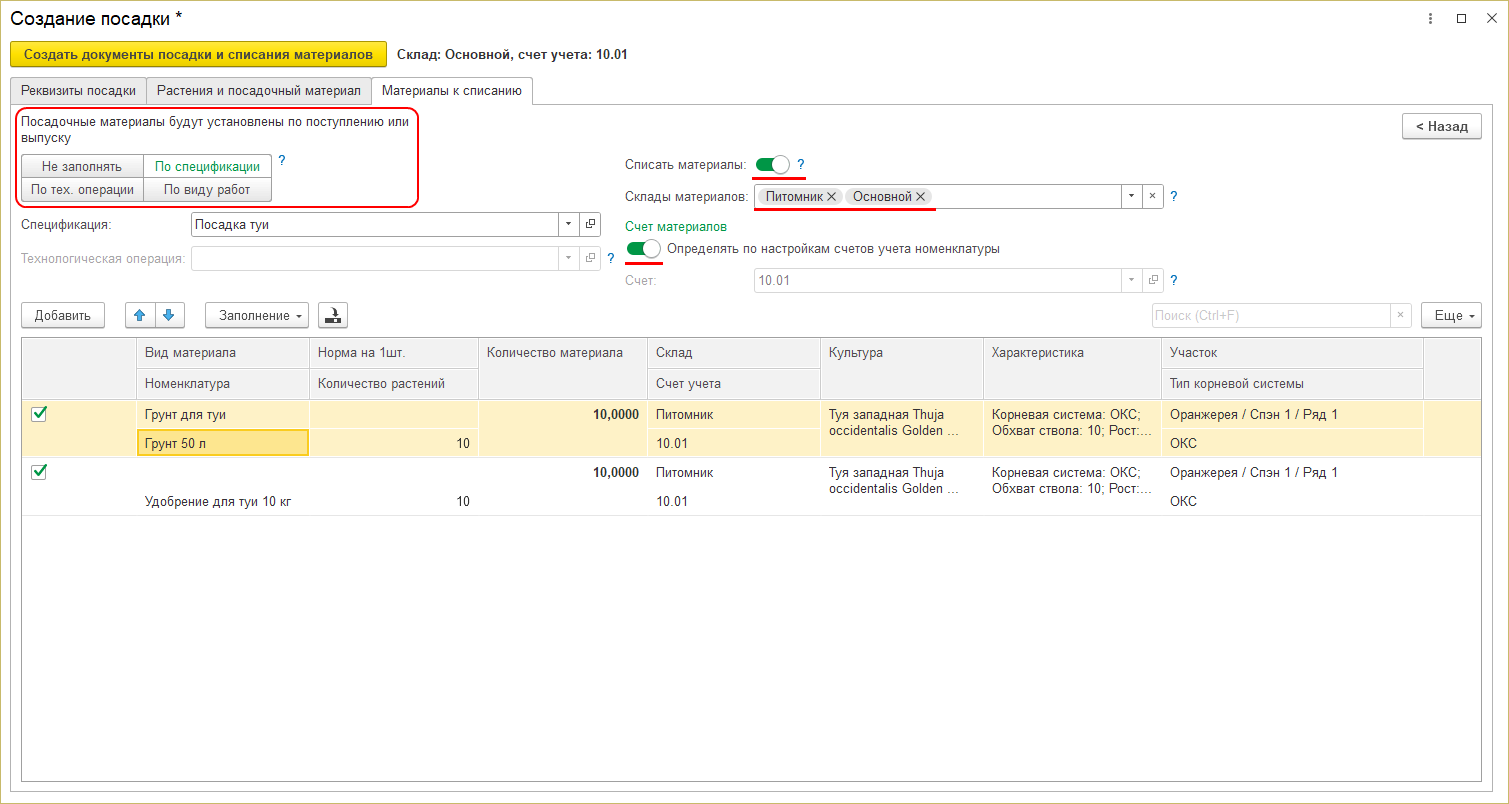The image size is (1509, 804).
Task: Switch to the Реквизиты посадки tab
Action: 78,91
